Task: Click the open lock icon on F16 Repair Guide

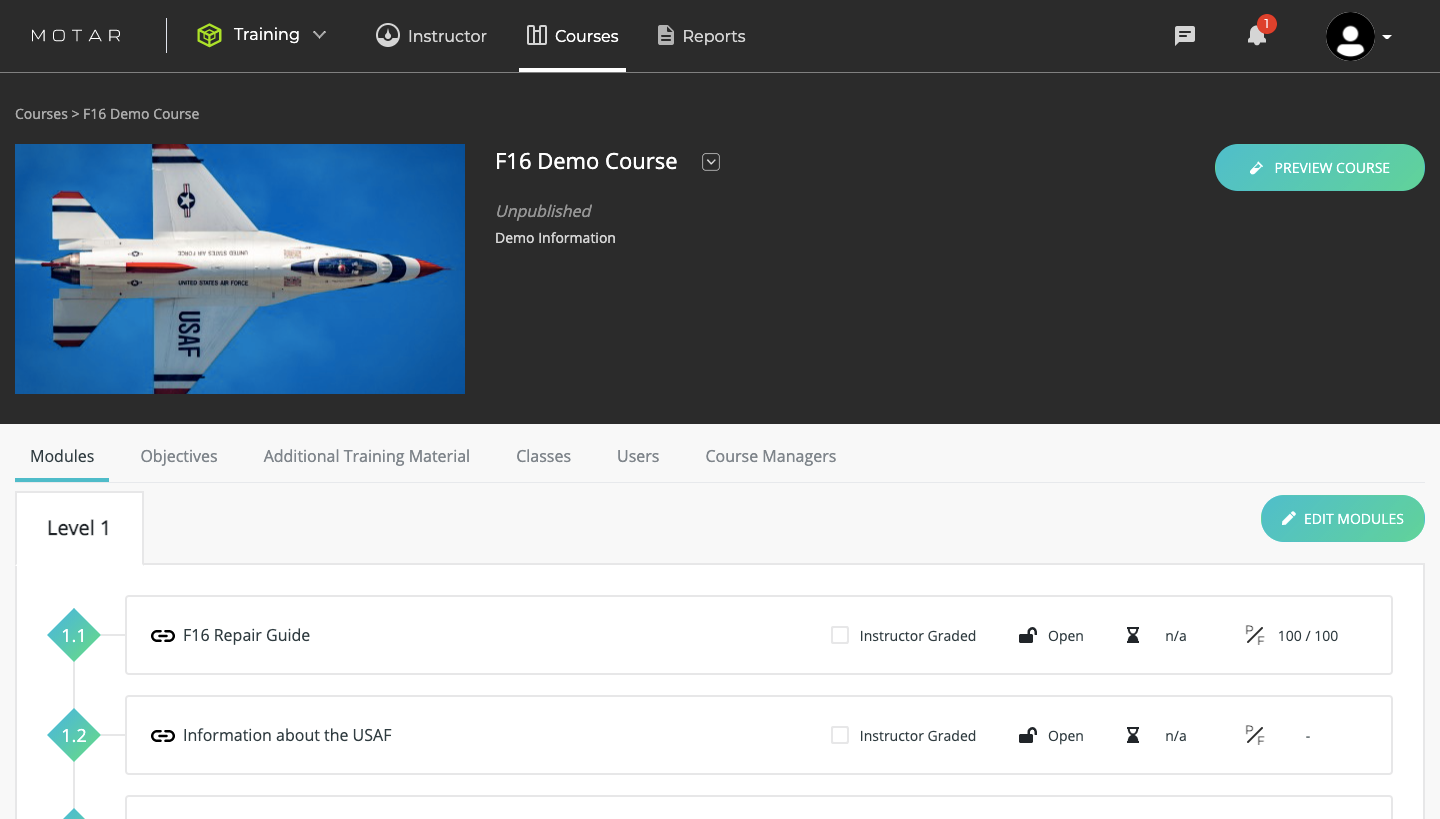Action: pyautogui.click(x=1027, y=635)
